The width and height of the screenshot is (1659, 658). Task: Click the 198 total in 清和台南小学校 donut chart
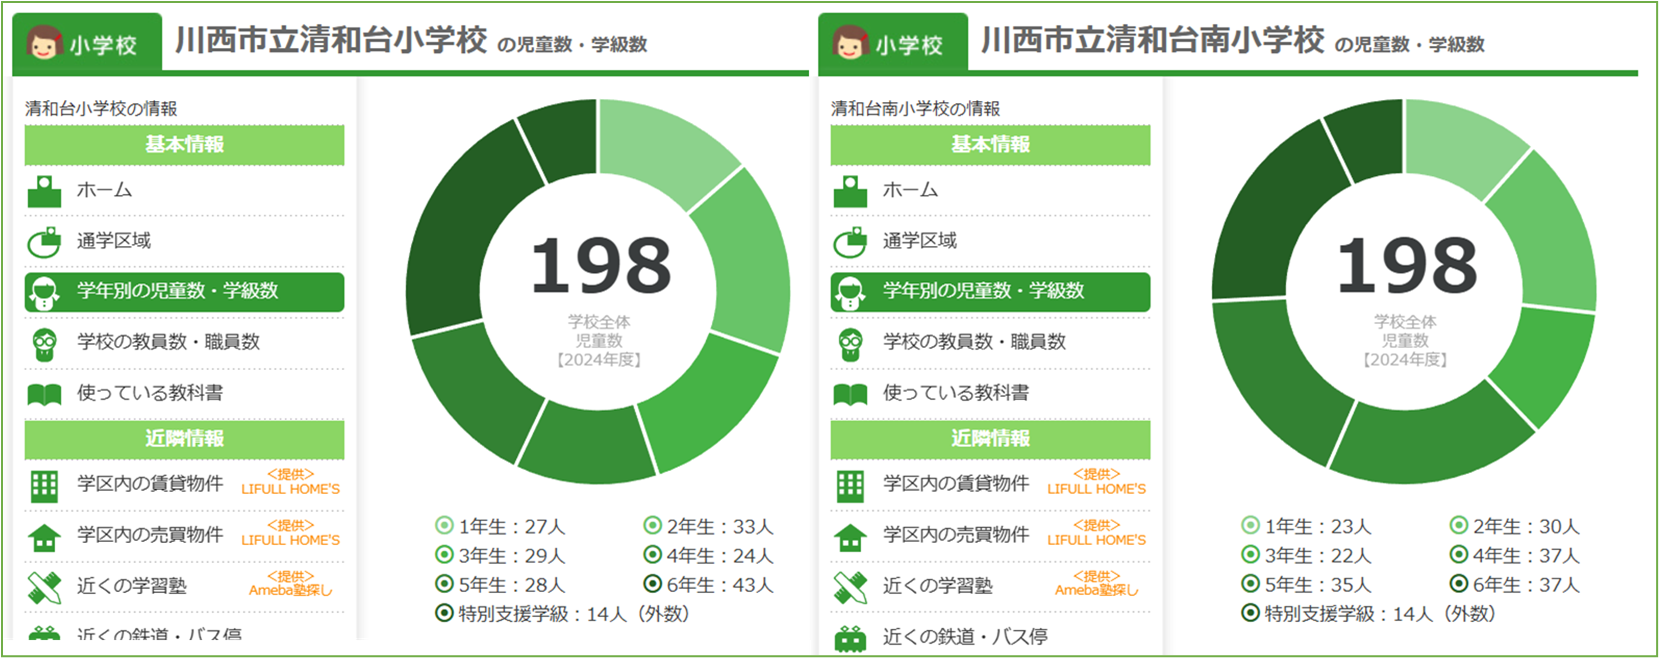pyautogui.click(x=1405, y=267)
